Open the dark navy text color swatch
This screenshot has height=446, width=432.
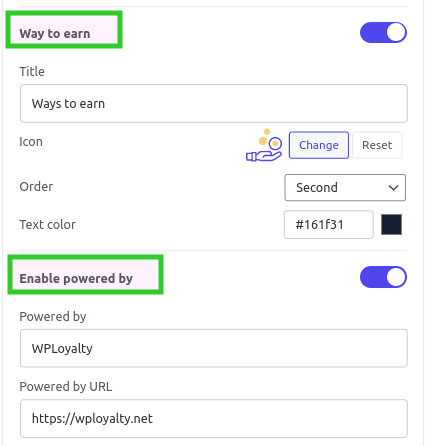(x=391, y=224)
